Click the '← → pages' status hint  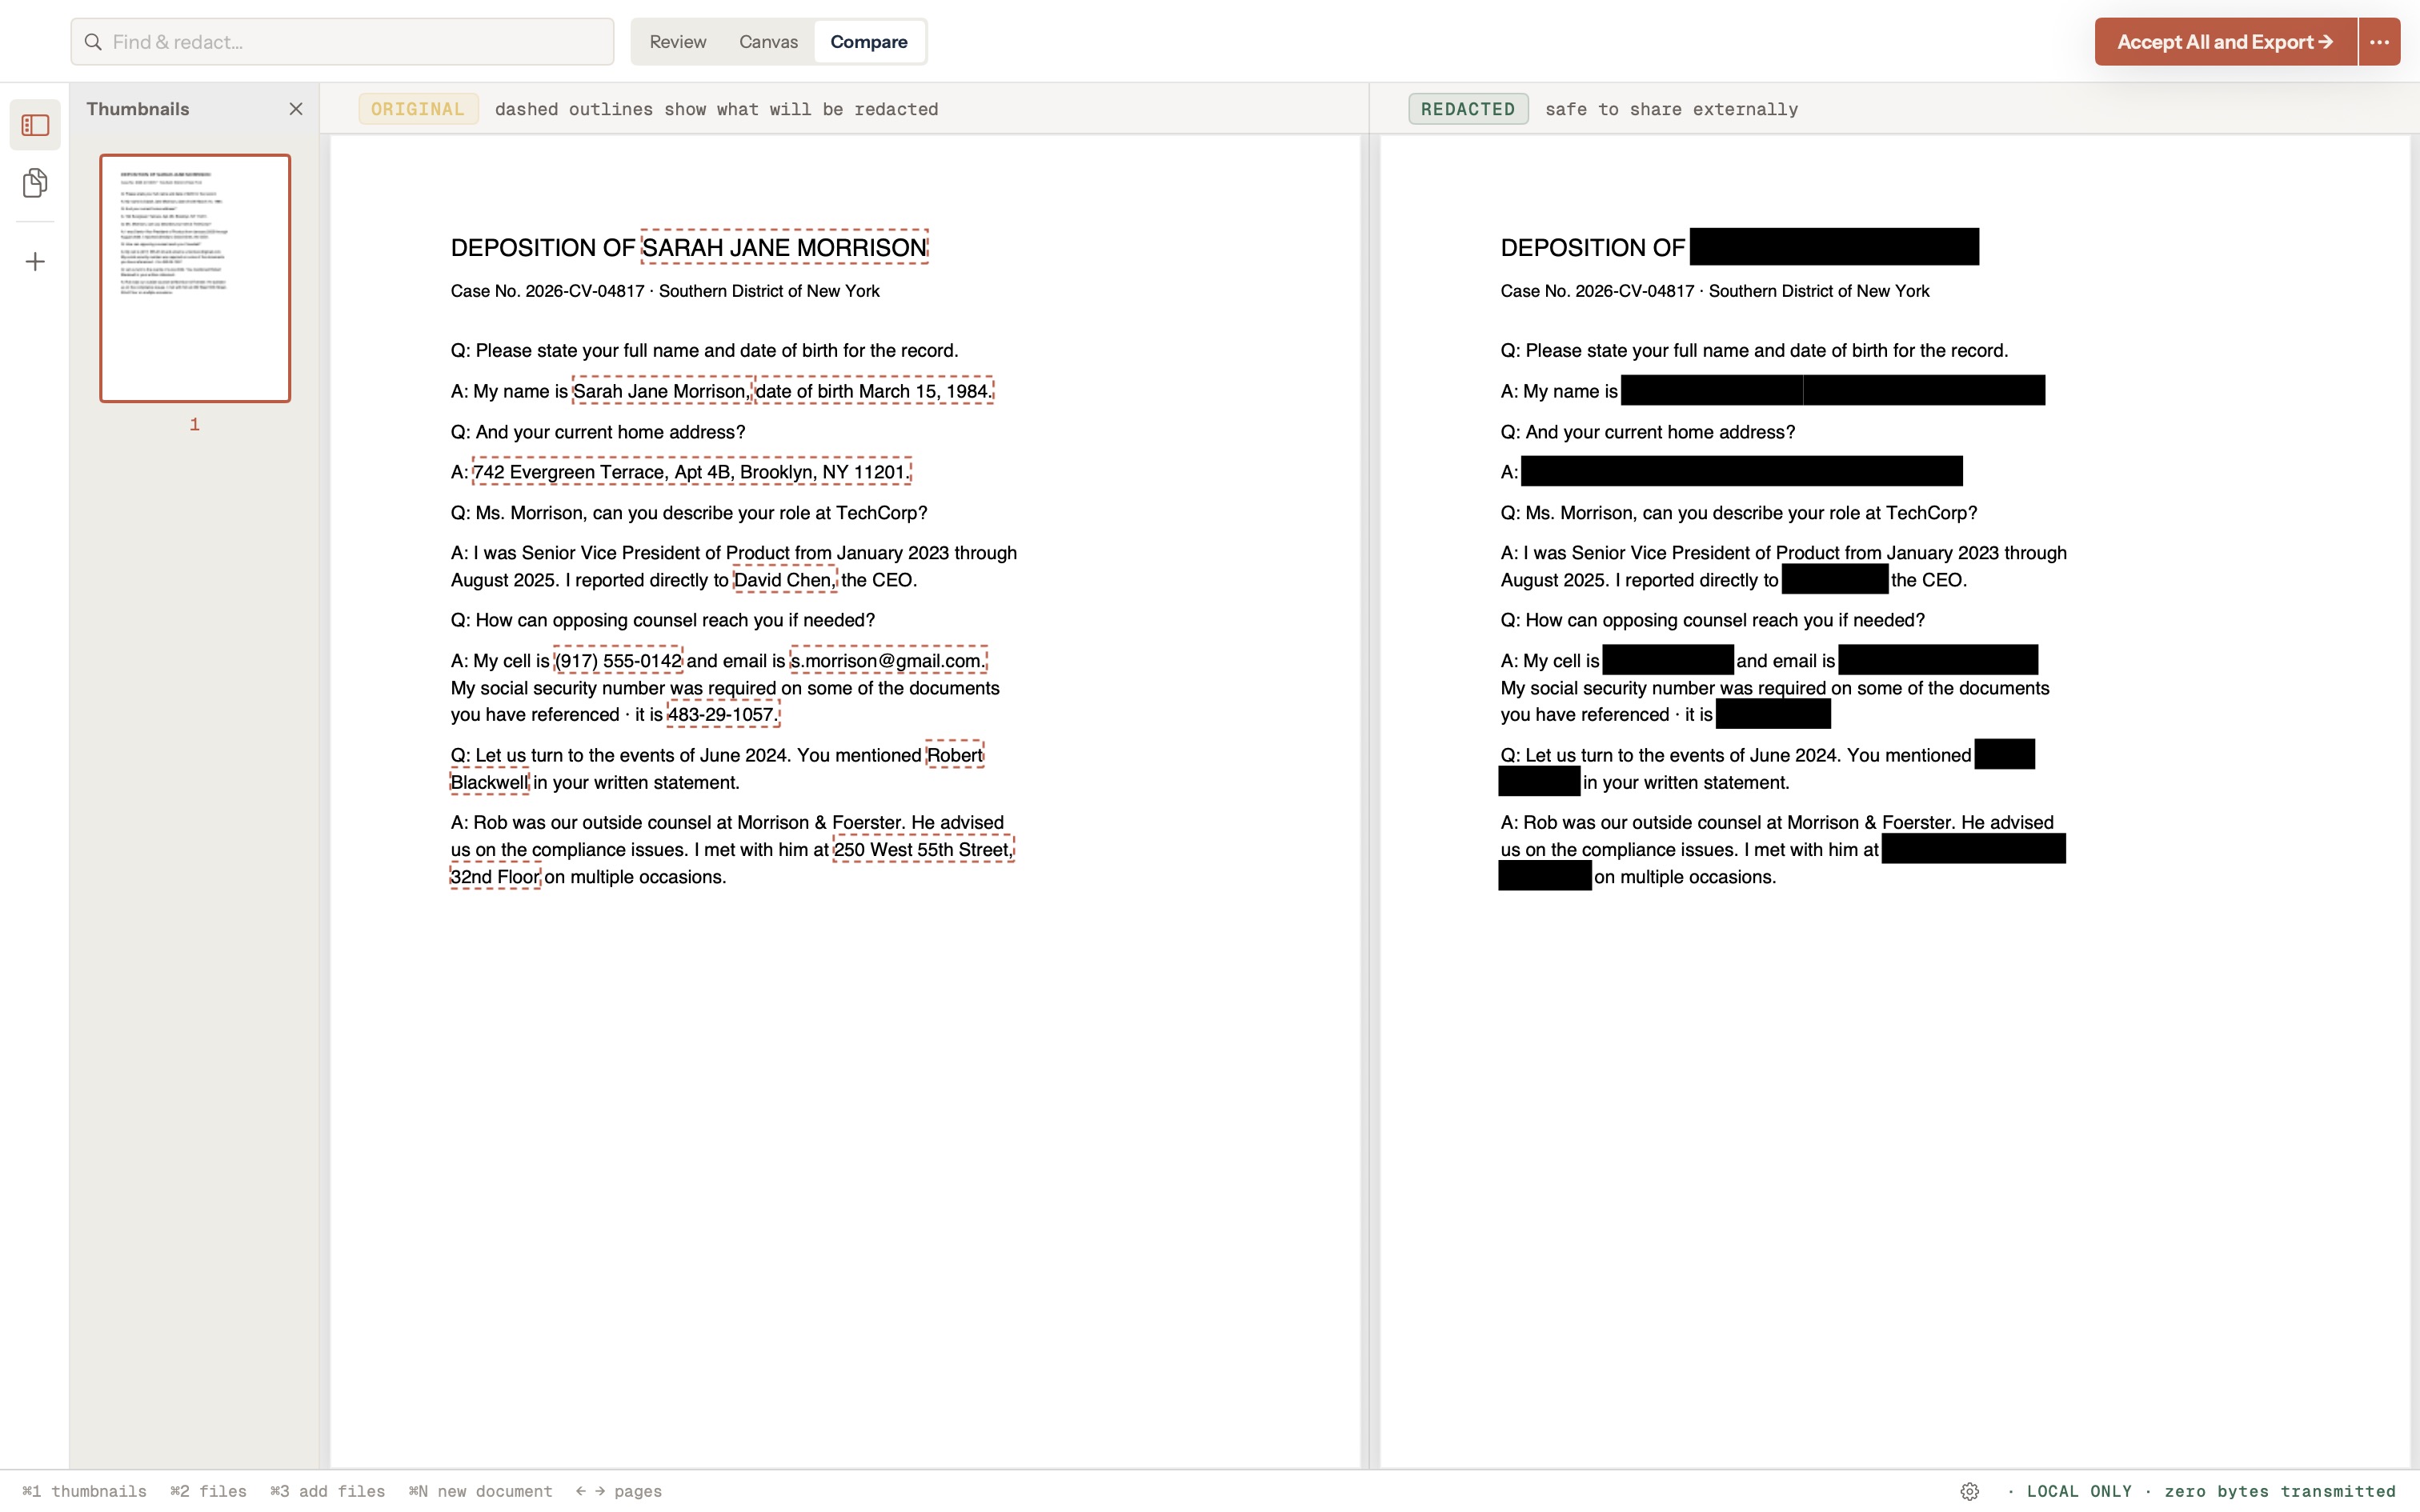(x=618, y=1491)
